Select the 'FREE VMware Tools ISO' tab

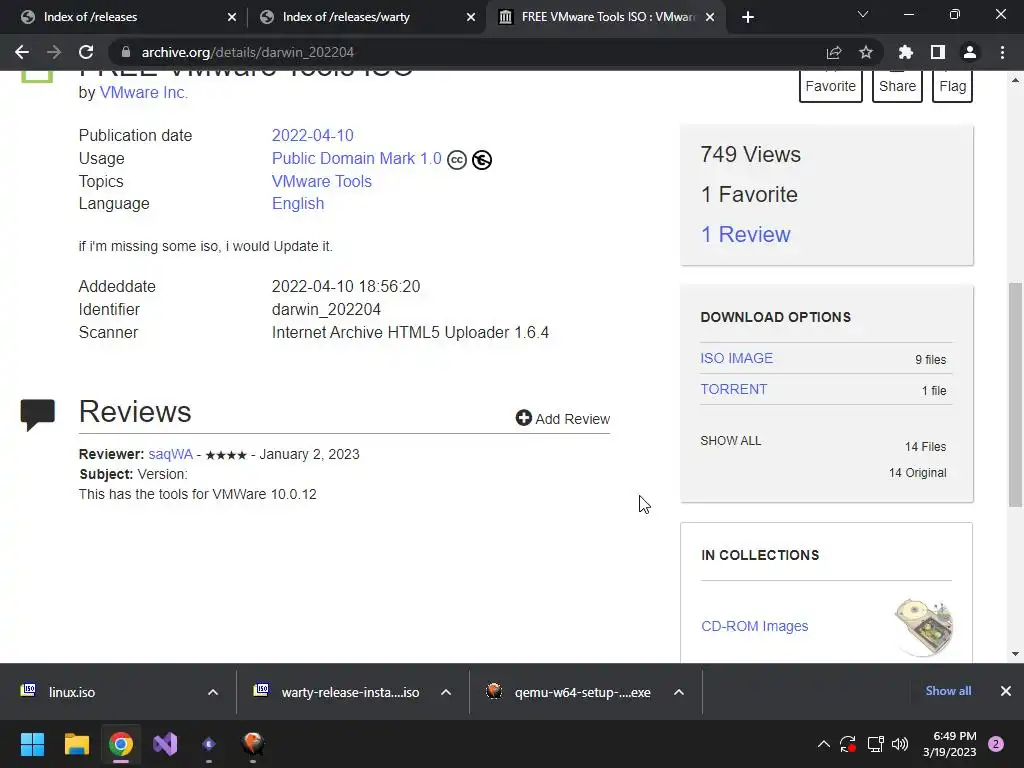tap(607, 17)
